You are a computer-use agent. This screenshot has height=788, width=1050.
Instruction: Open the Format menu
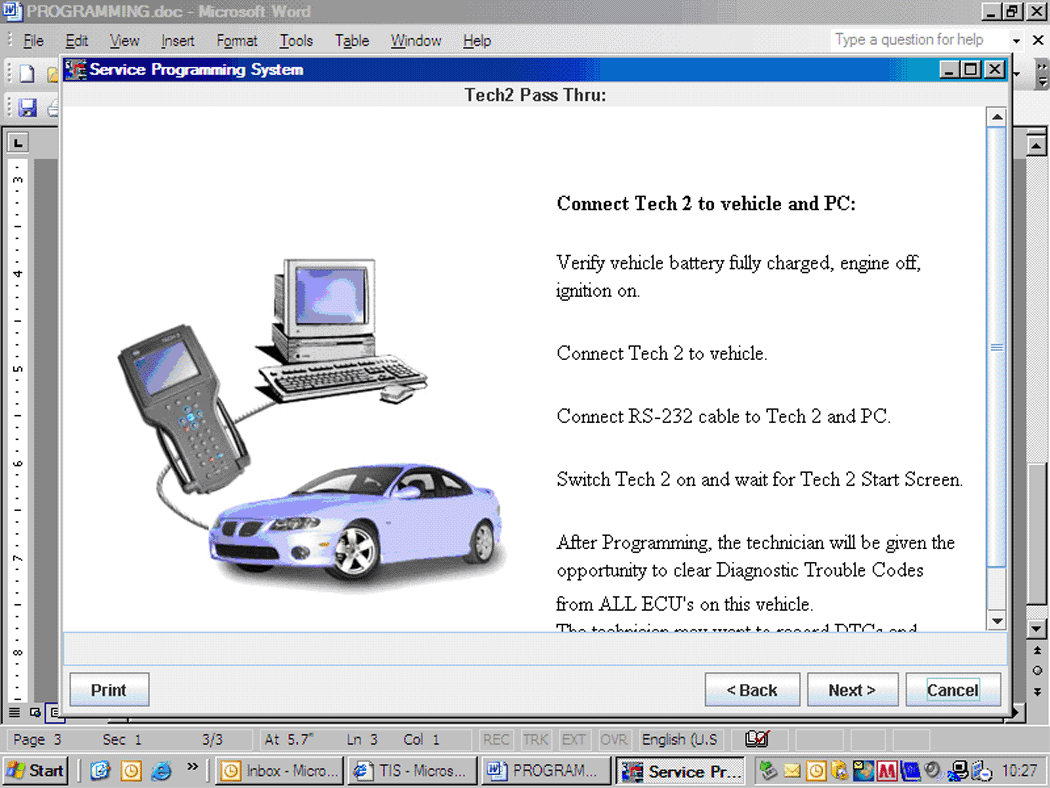tap(237, 41)
